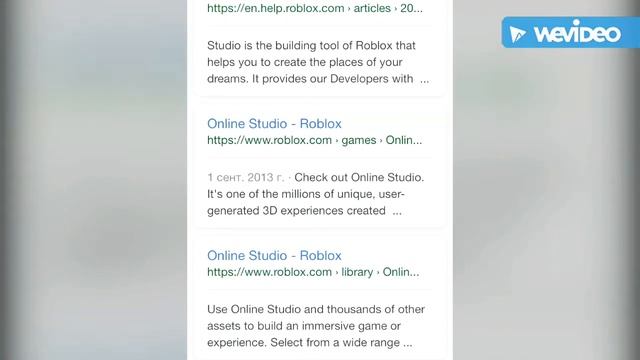Click the roblox.com library URL breadcrumb
Screen dimensions: 640x360
click(x=313, y=272)
